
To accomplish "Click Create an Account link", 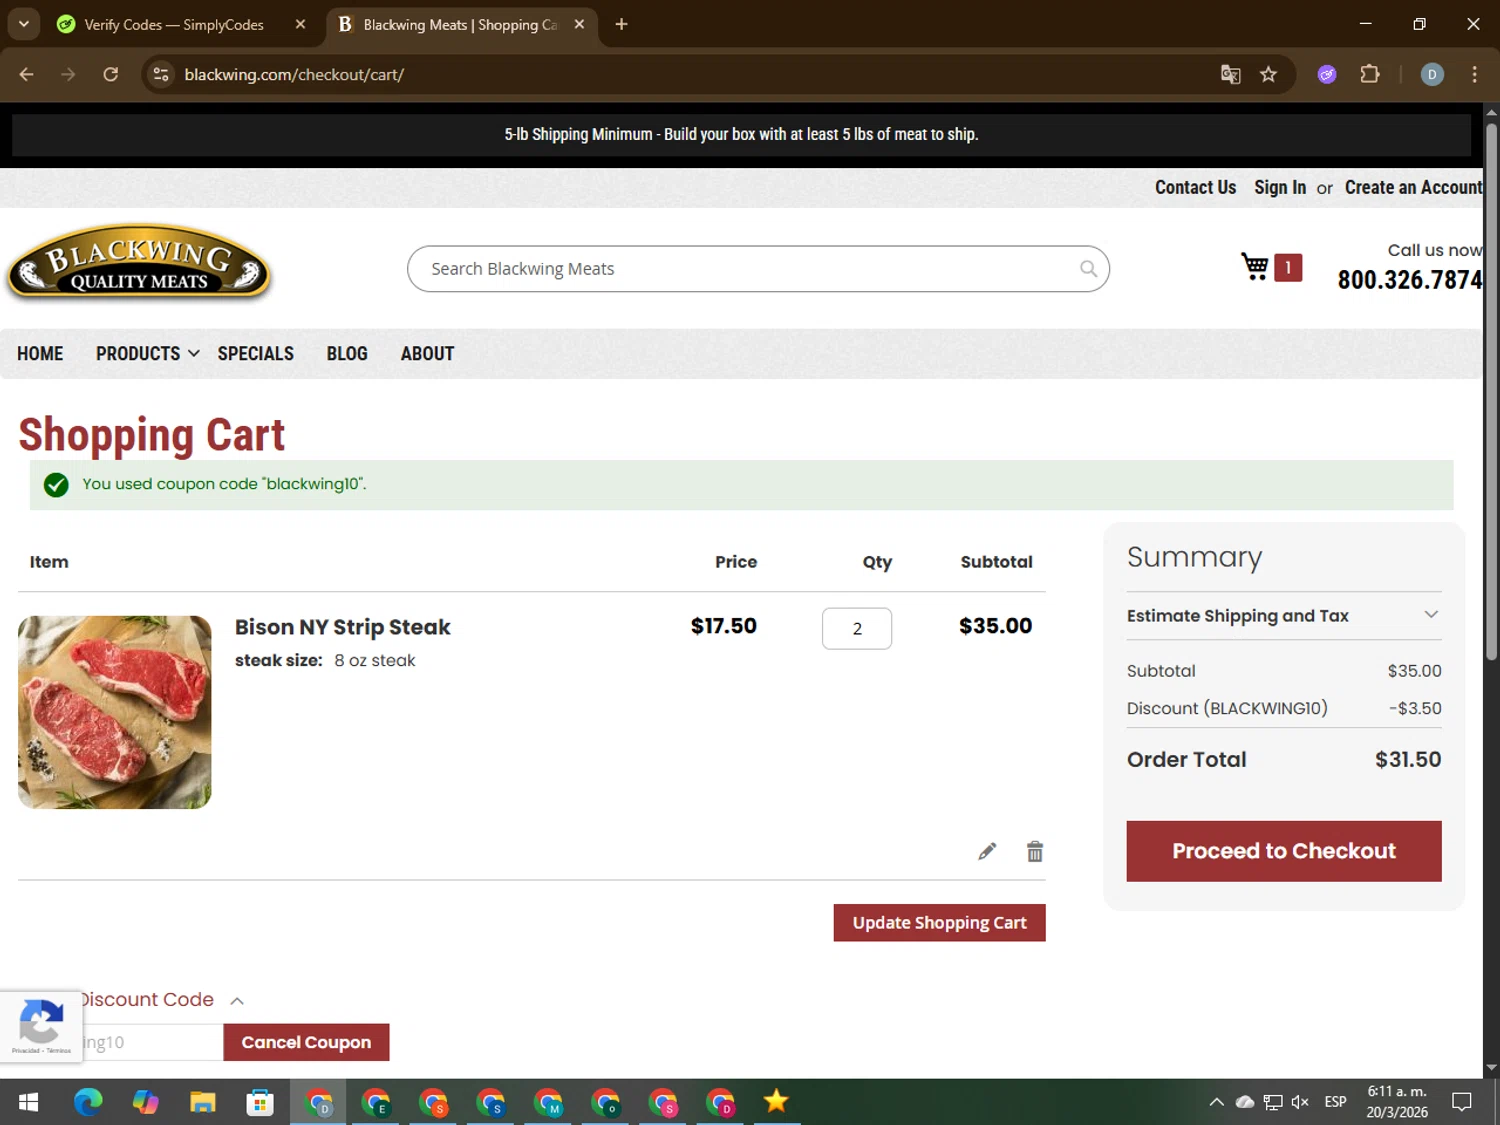I will 1413,187.
